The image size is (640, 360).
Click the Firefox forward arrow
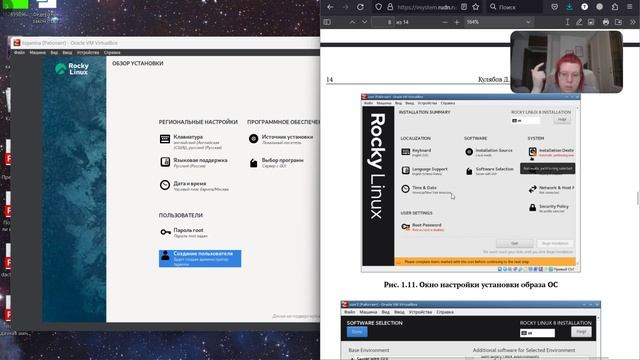345,7
